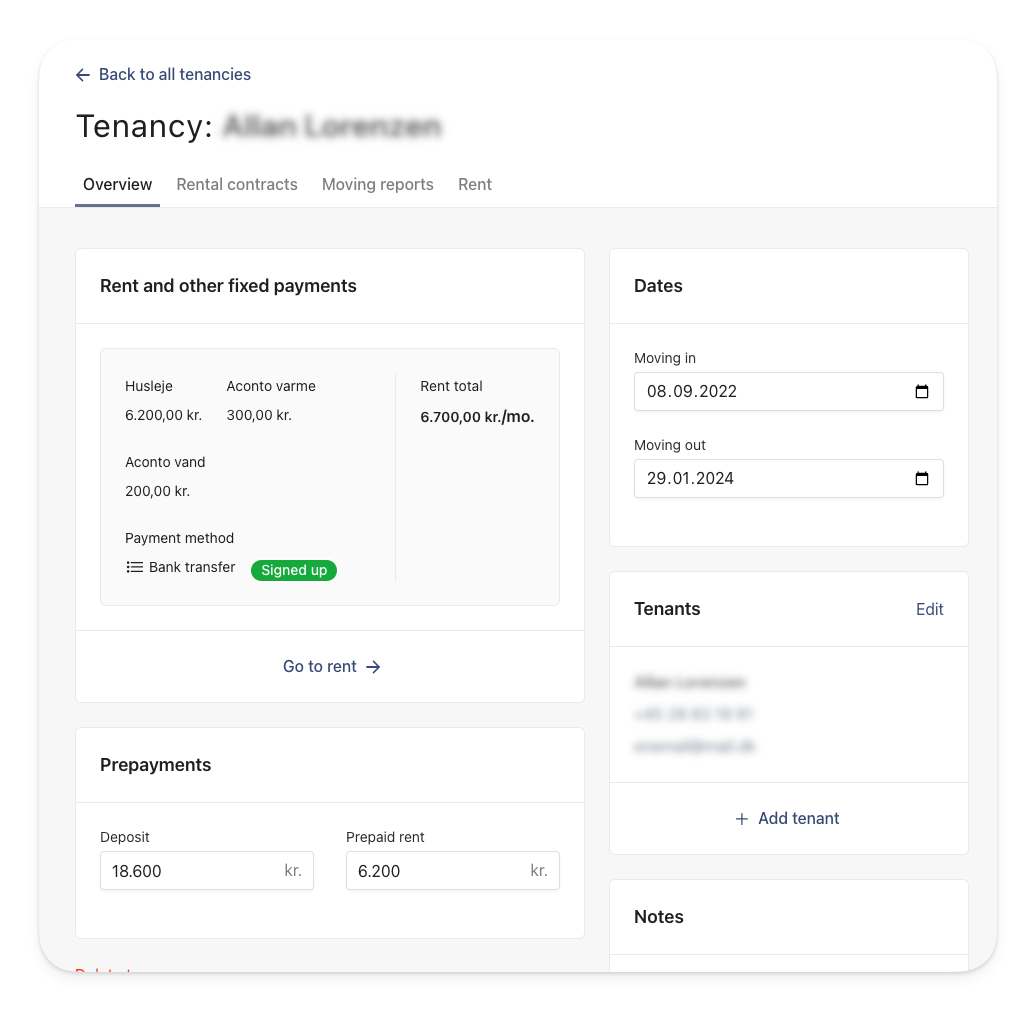Open calendar picker for Moving out date

pos(922,478)
